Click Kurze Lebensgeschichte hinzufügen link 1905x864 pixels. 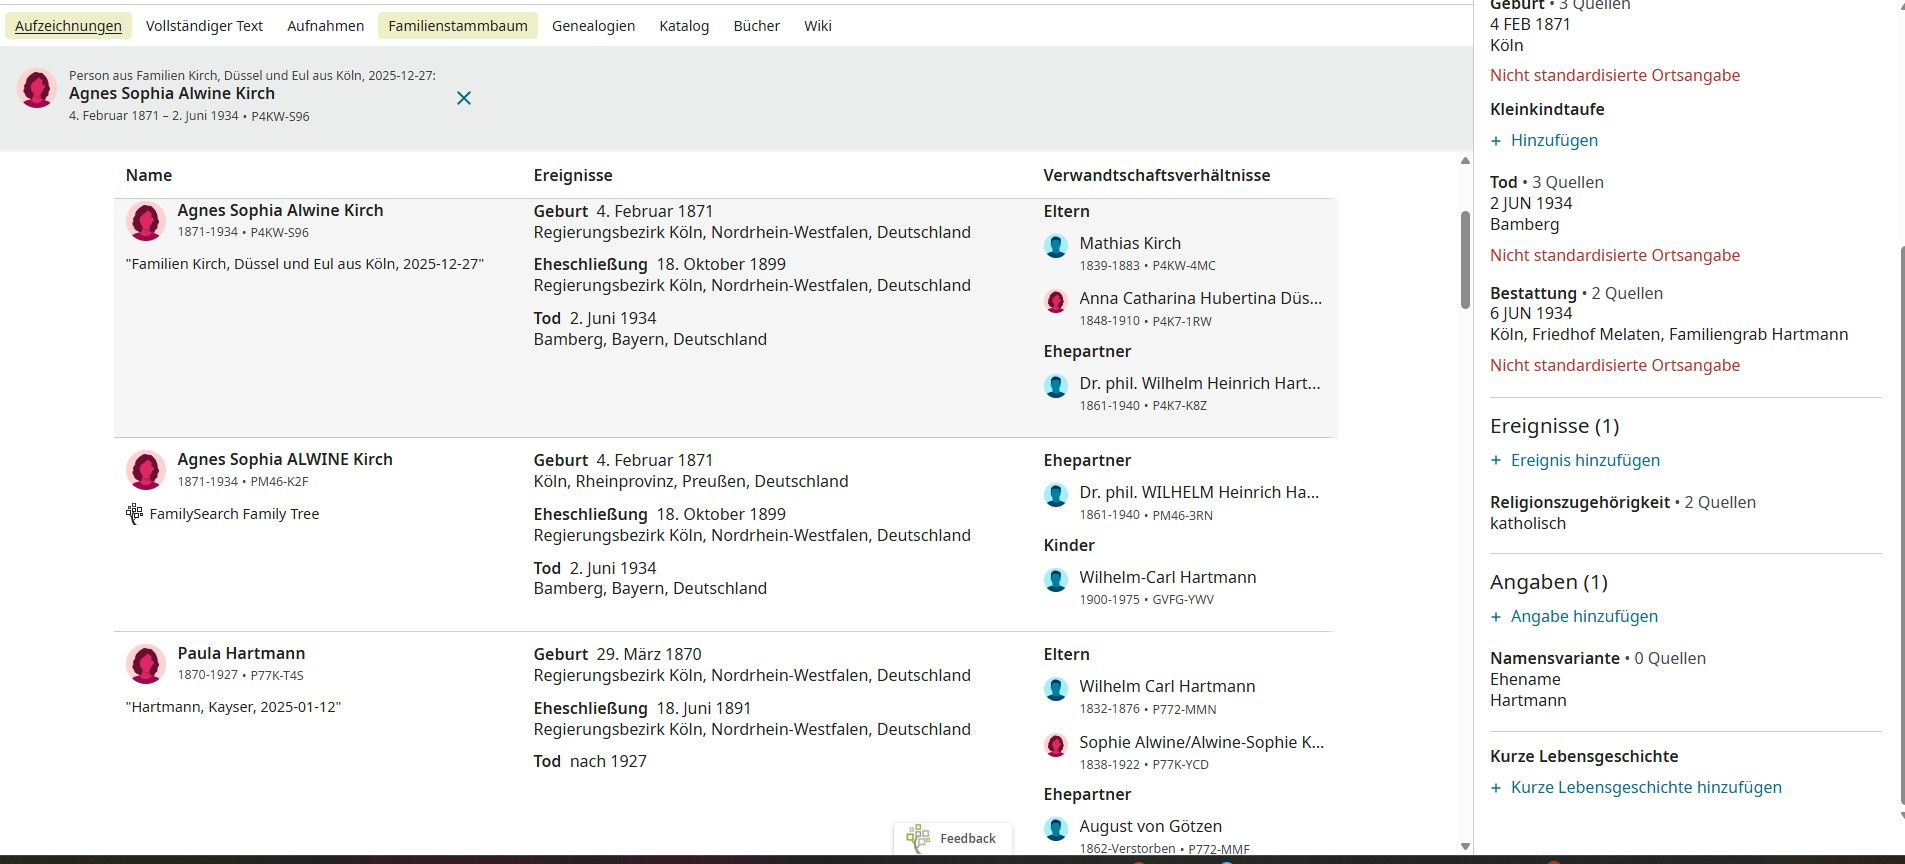[x=1645, y=788]
